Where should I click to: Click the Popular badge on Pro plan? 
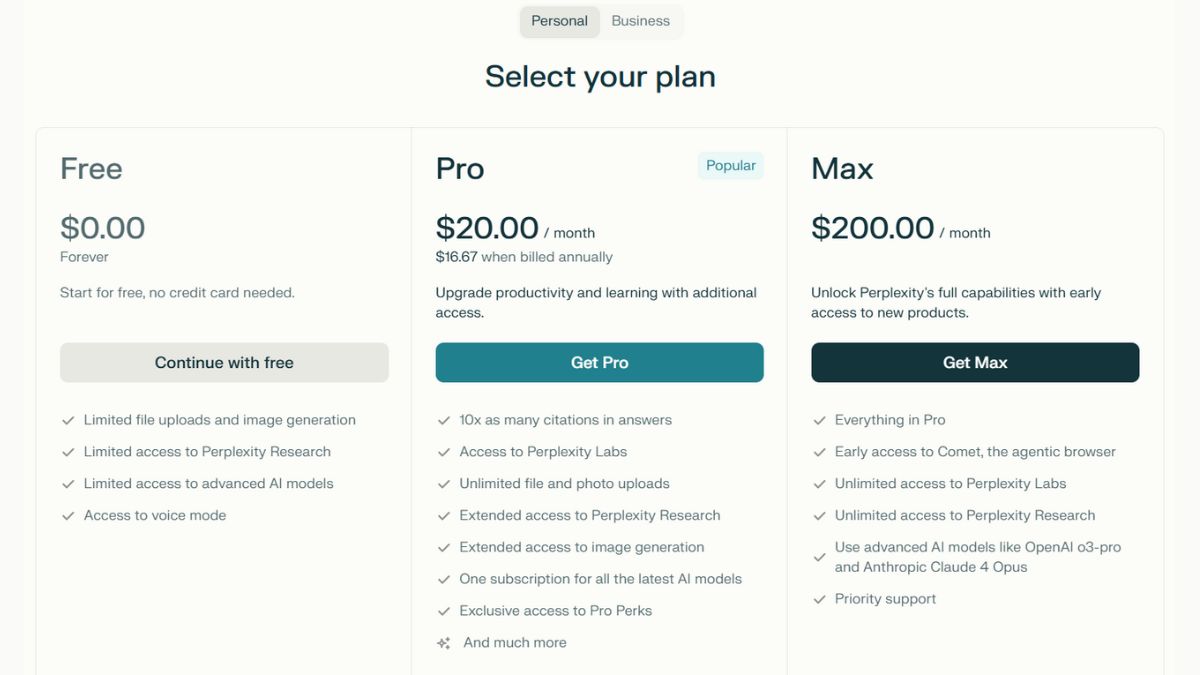click(731, 166)
